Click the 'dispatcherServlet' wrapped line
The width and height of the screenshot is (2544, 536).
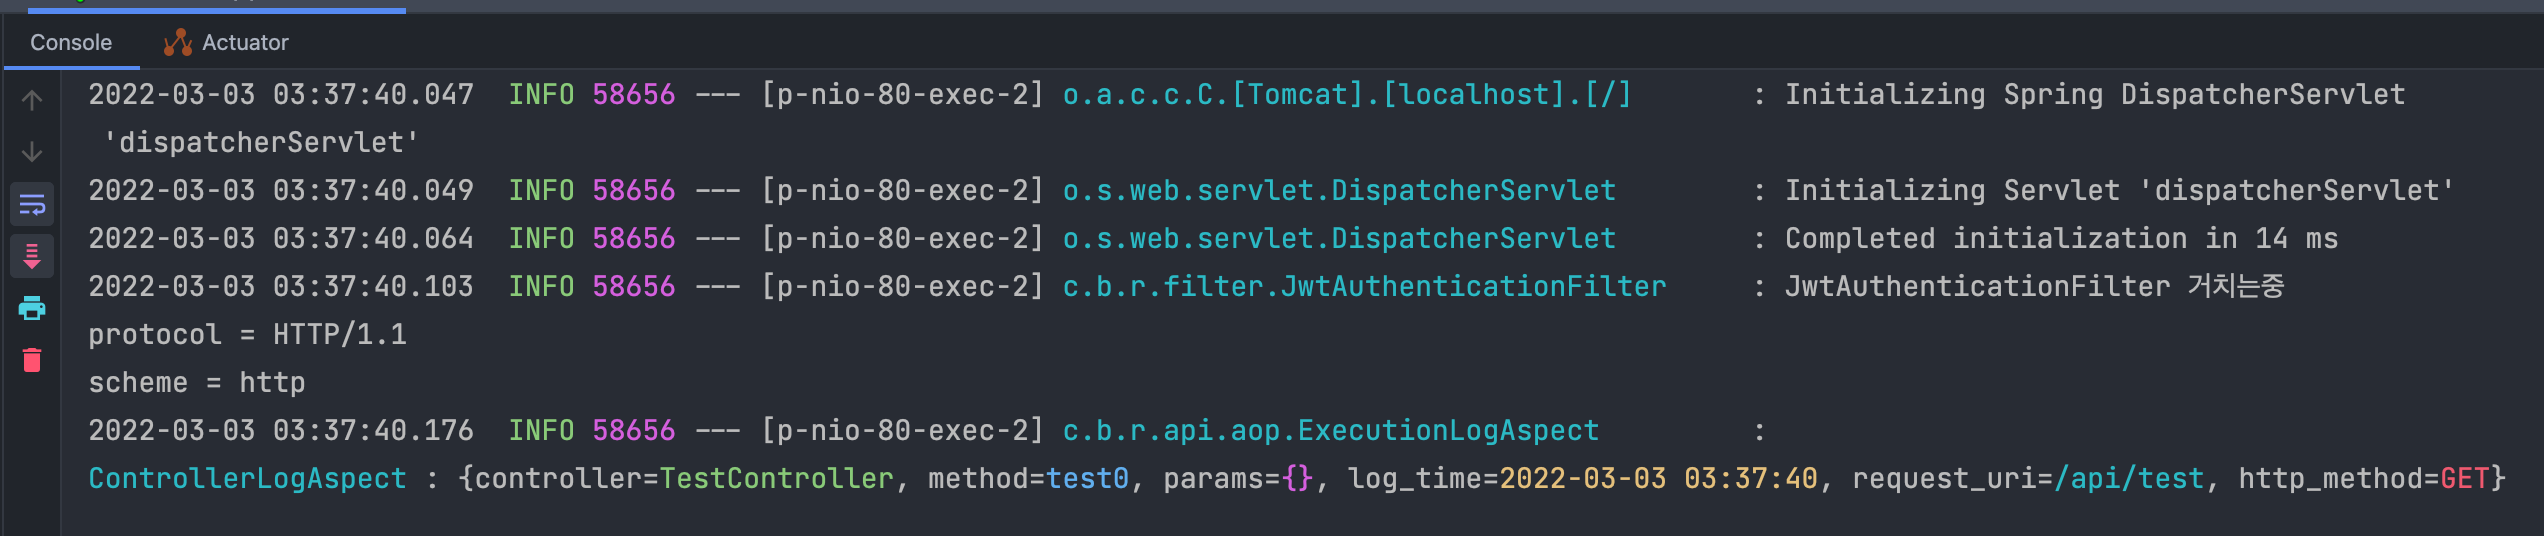coord(262,143)
